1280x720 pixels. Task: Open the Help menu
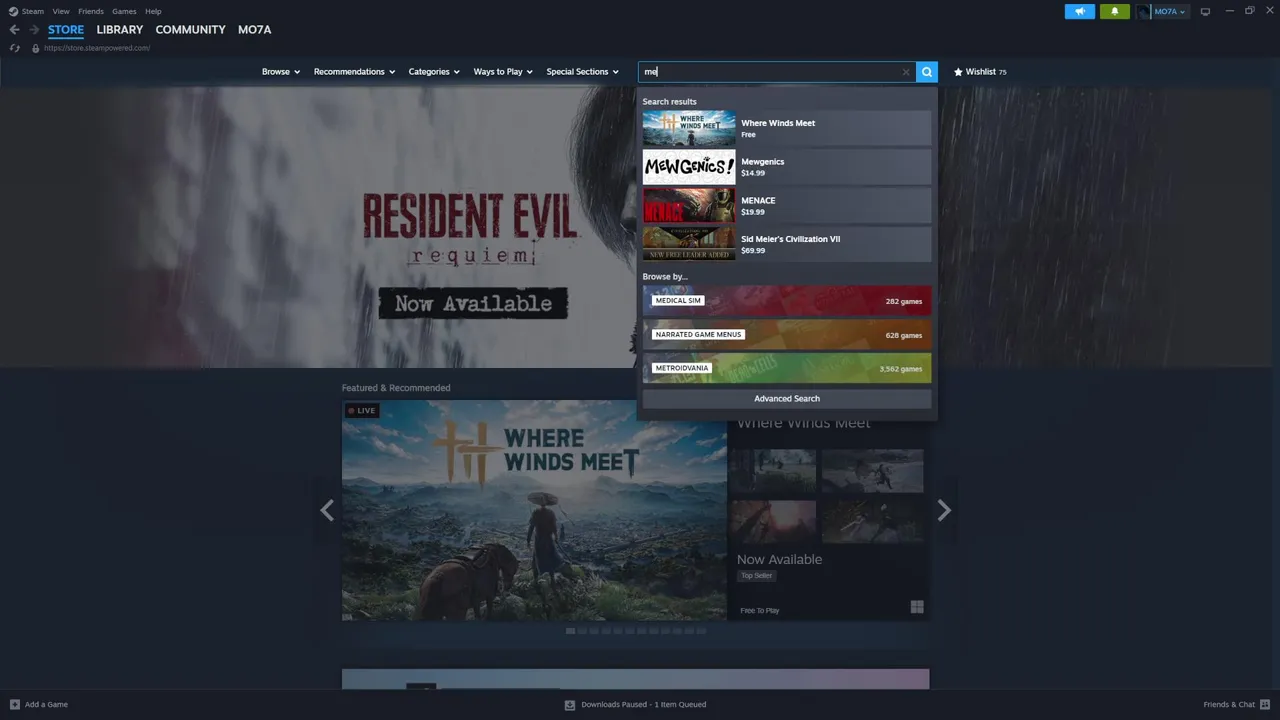point(153,11)
